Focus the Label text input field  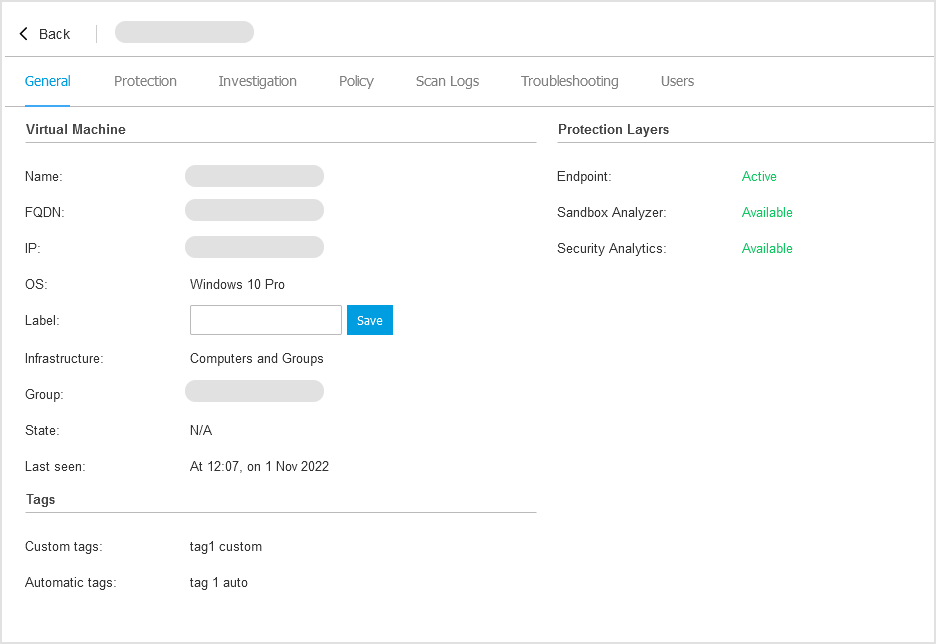tap(266, 320)
